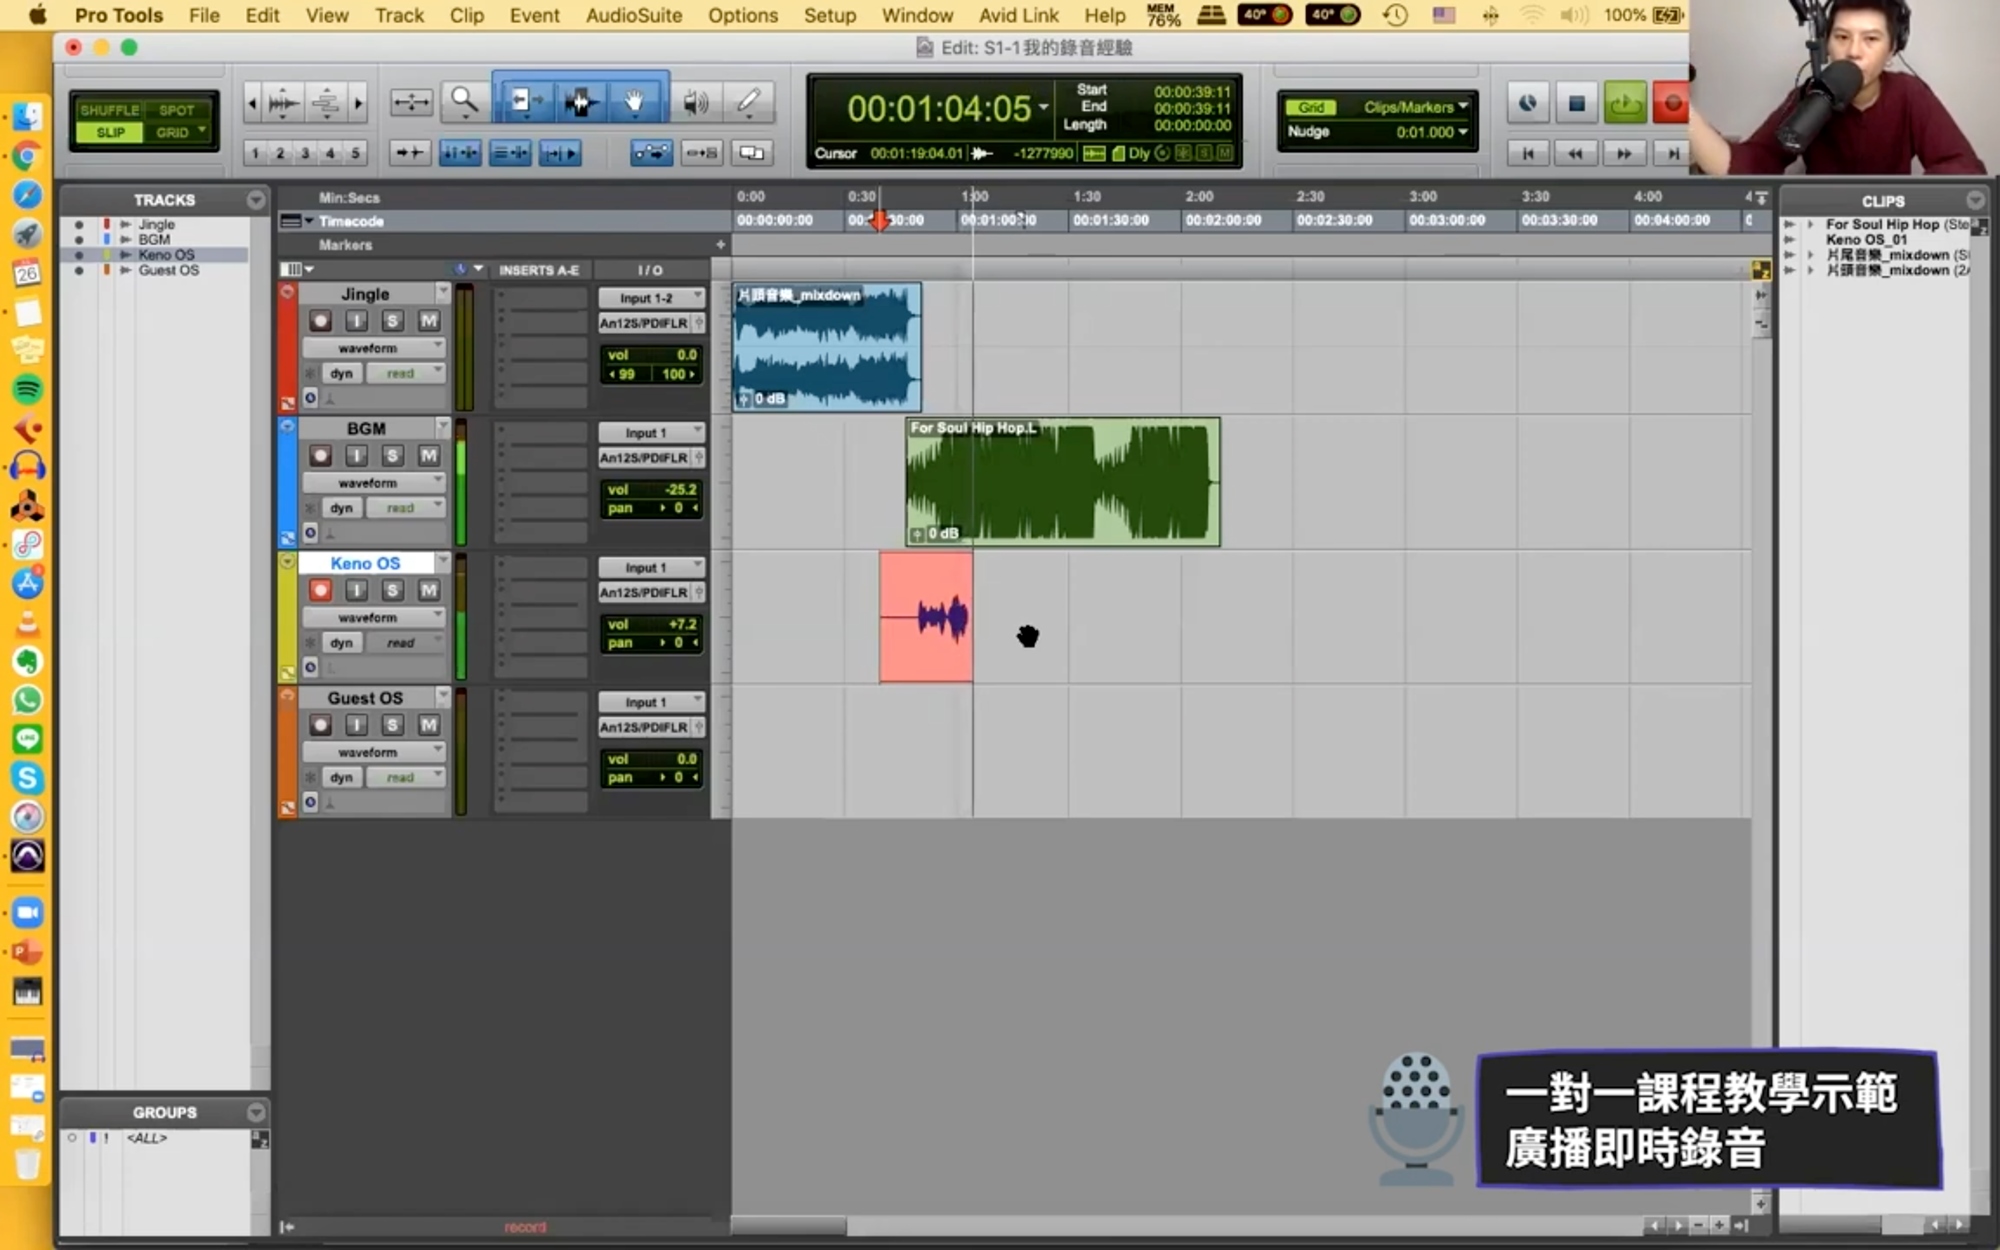Open Nudge value dropdown

coord(1464,132)
